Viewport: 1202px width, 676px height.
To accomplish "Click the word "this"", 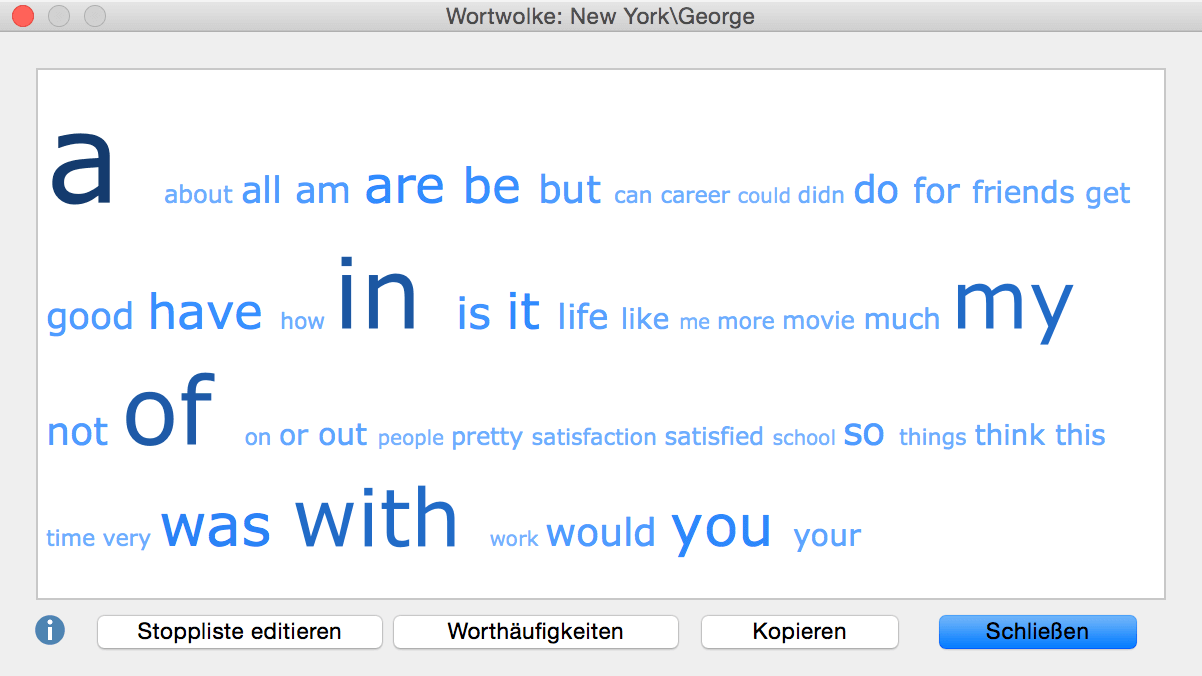I will [1080, 435].
